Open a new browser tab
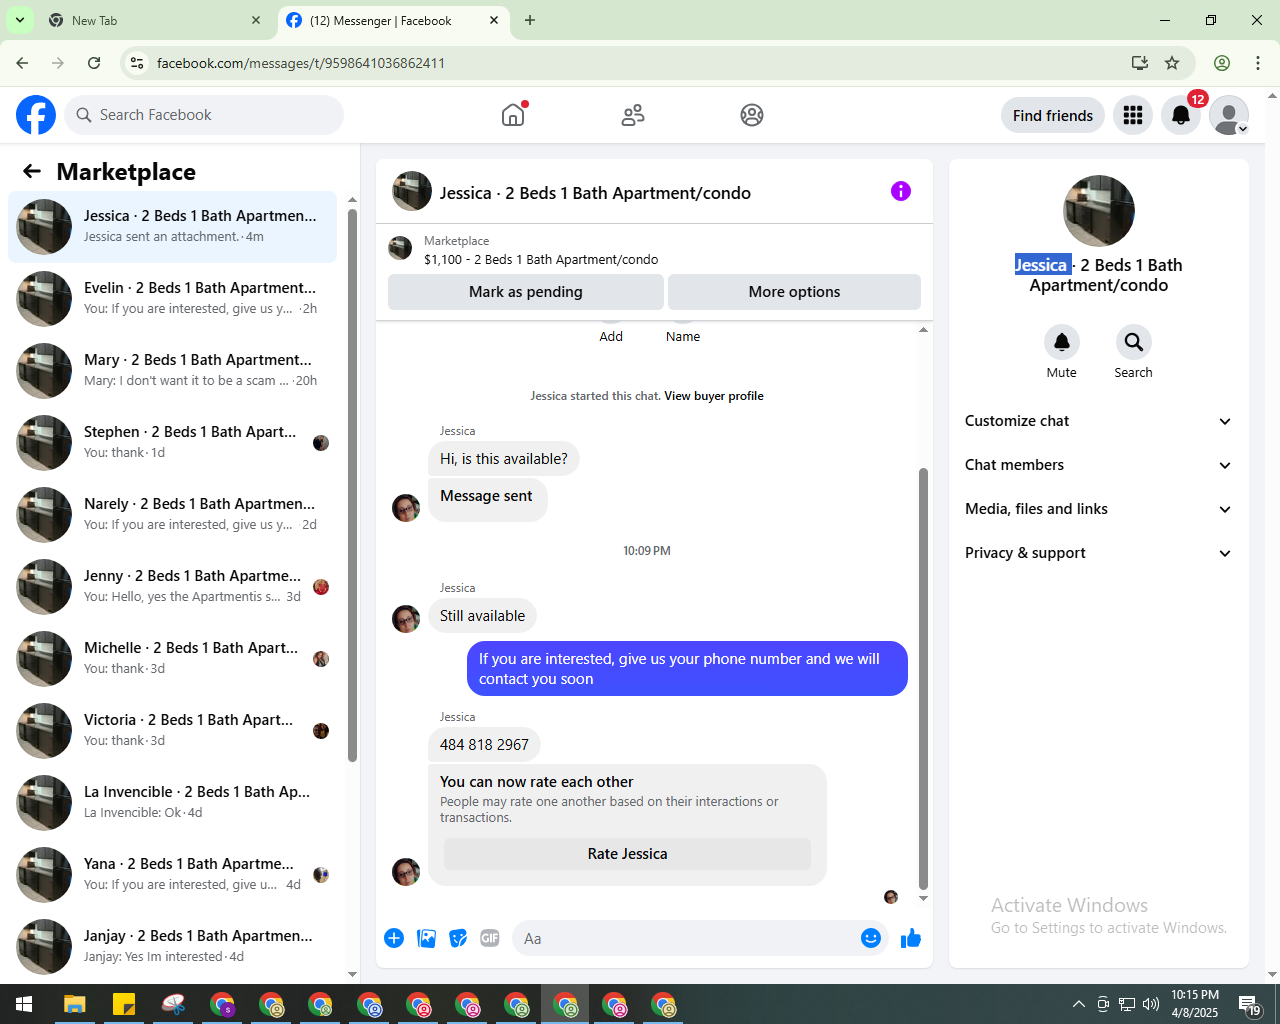 pyautogui.click(x=530, y=20)
